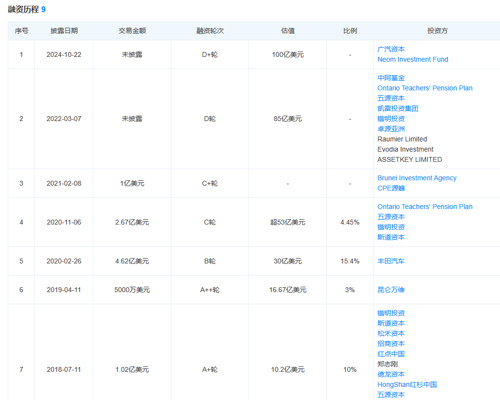Image resolution: width=500 pixels, height=400 pixels.
Task: Open 凯雷投资集团 investor link
Action: click(x=398, y=108)
